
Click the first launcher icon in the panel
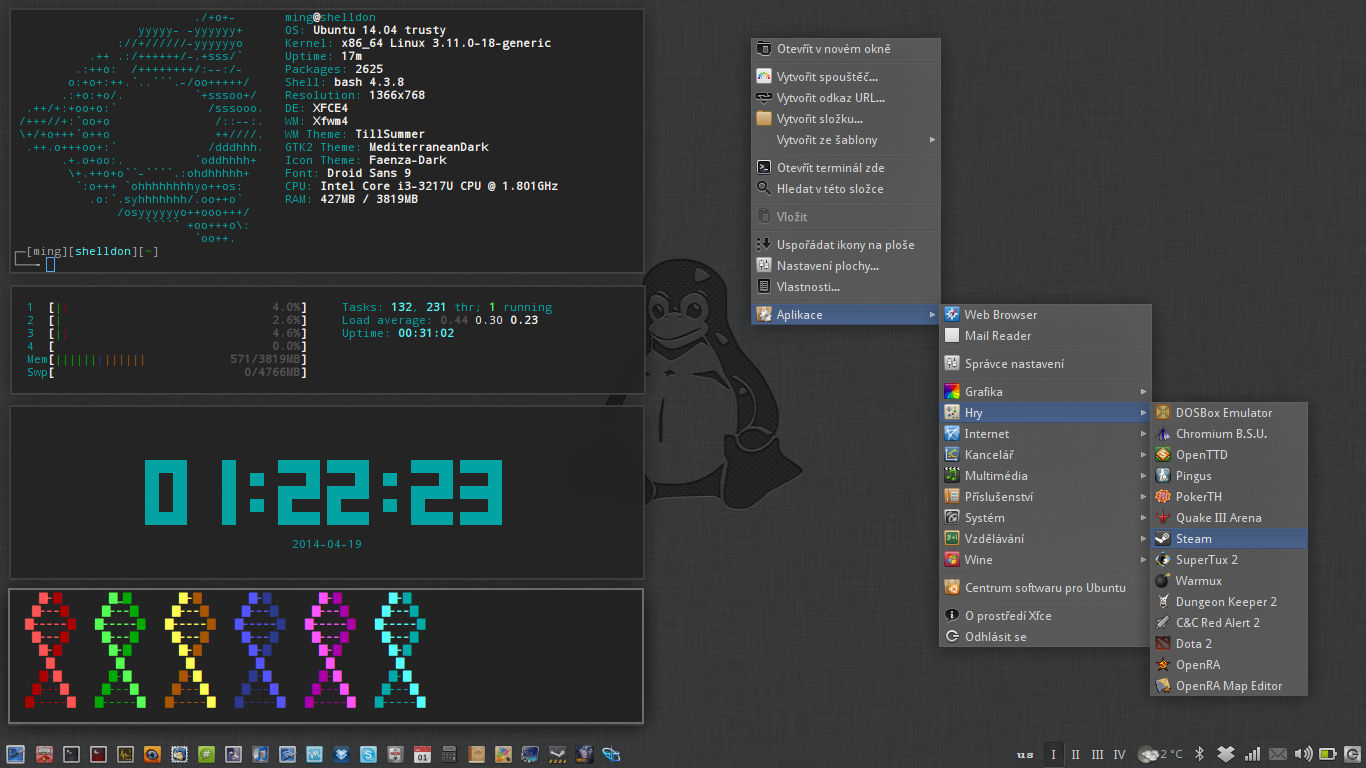15,754
